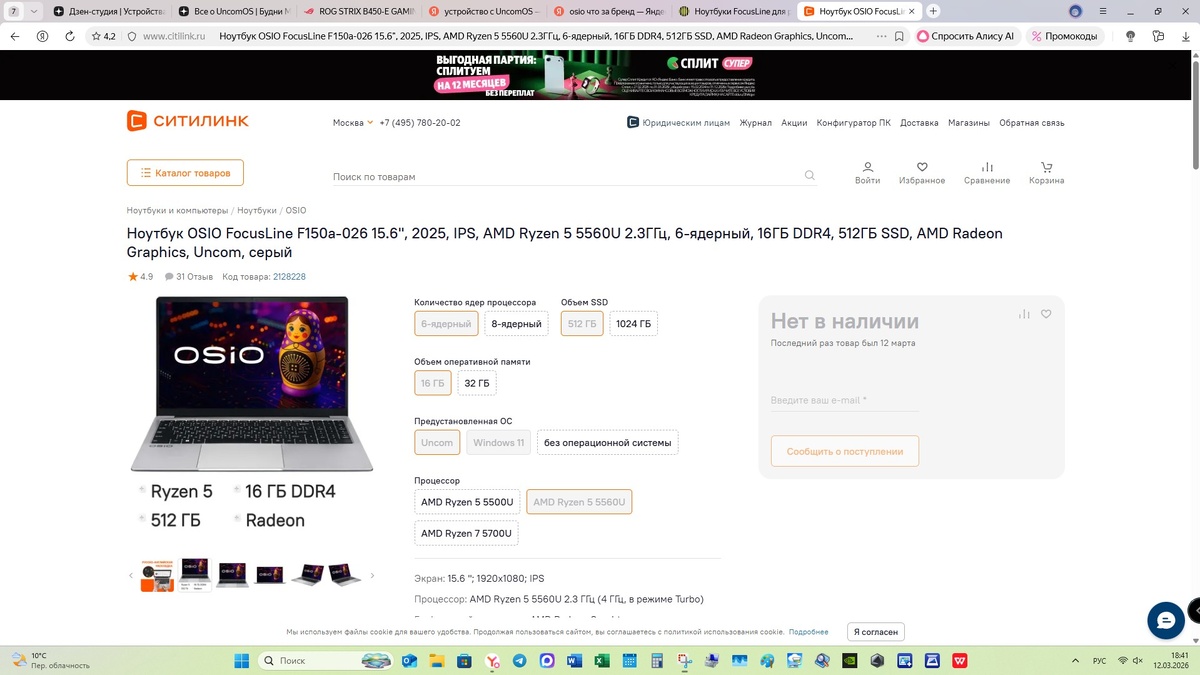The width and height of the screenshot is (1200, 675).
Task: Open File Explorer from the taskbar
Action: point(436,661)
